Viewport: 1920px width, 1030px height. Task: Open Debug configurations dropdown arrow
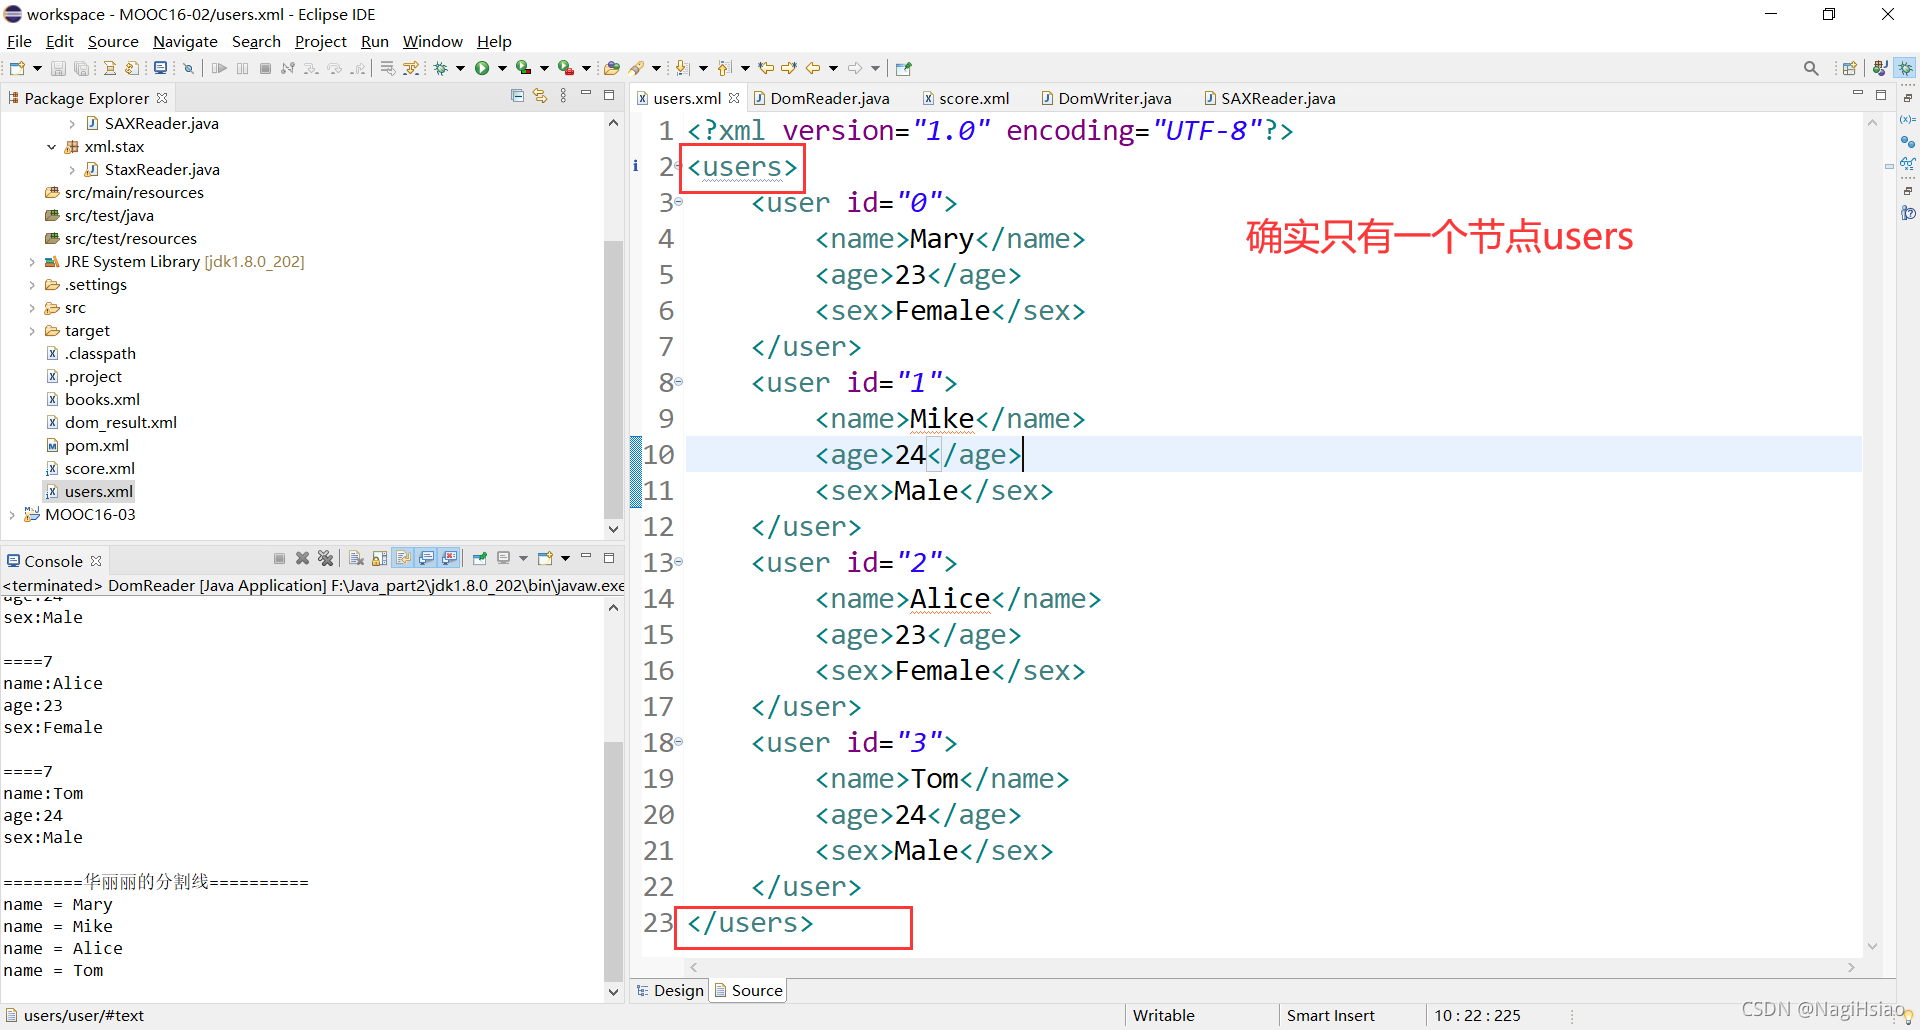coord(460,68)
